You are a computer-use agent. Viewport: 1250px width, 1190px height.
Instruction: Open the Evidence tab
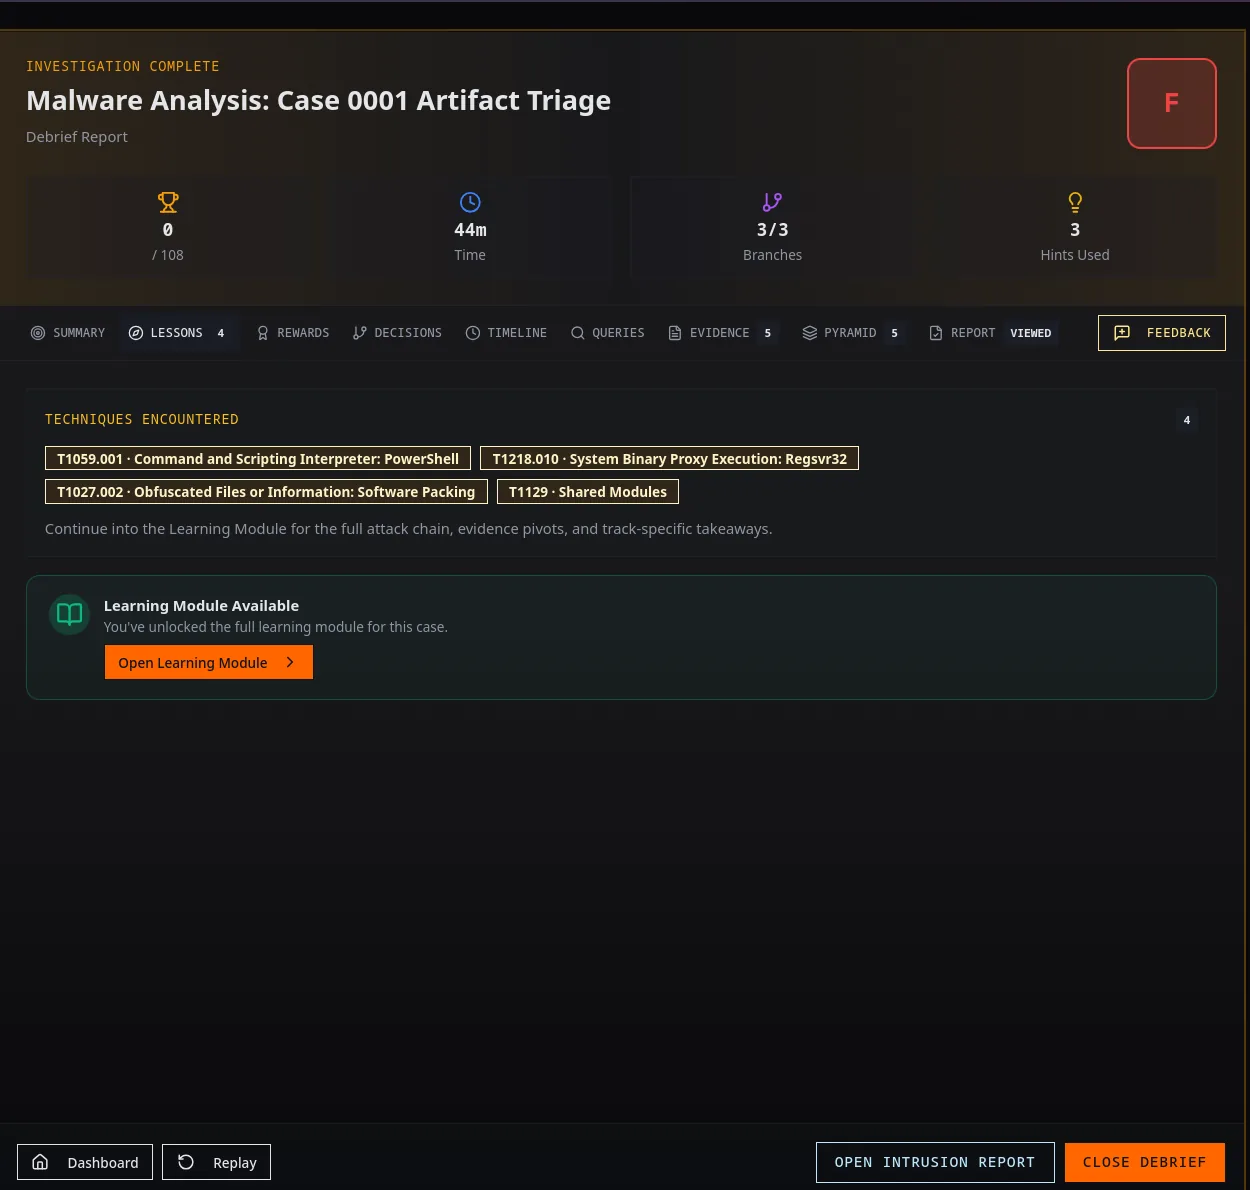[x=722, y=333]
